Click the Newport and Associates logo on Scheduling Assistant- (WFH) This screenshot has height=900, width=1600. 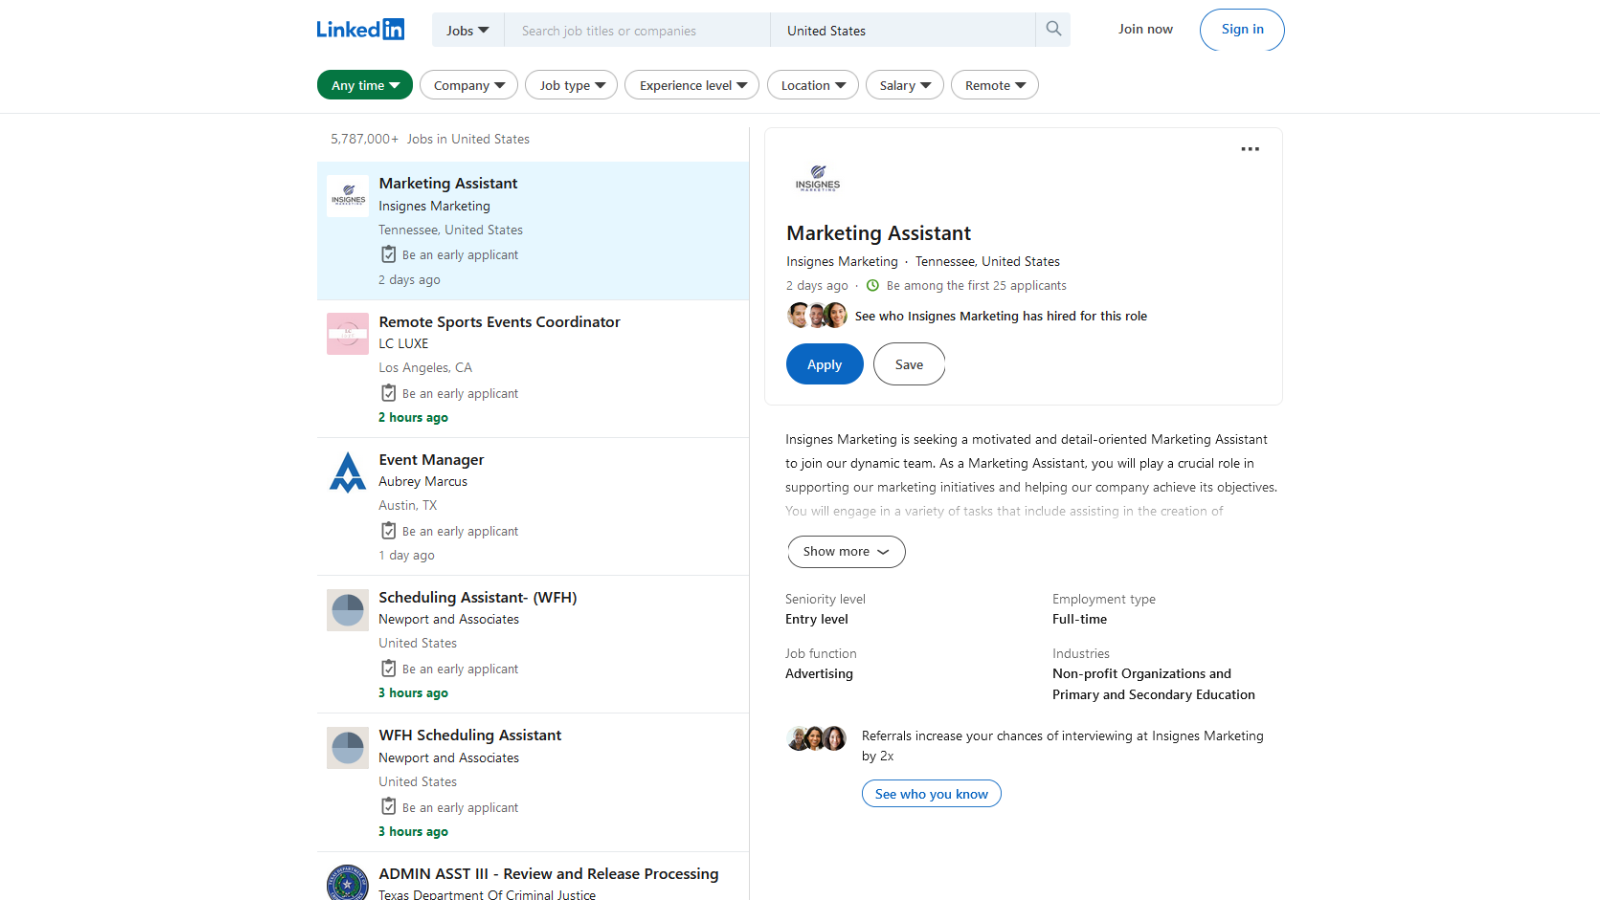click(x=348, y=610)
